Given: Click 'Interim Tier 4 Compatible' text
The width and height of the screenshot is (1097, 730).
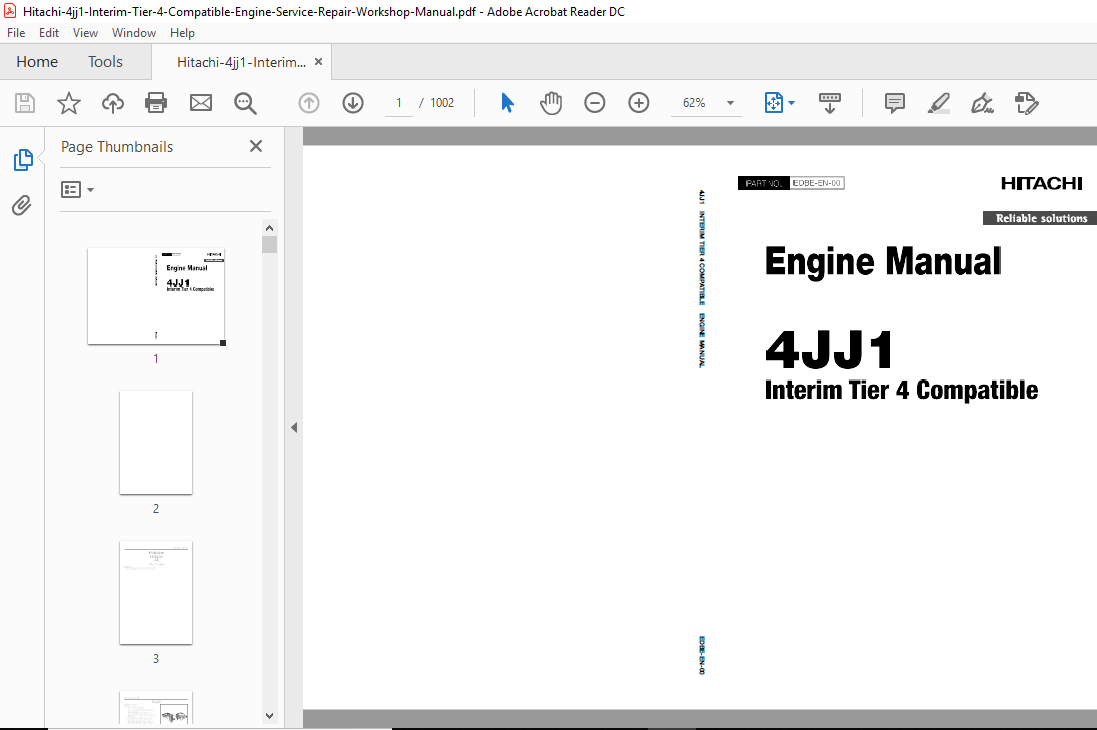Looking at the screenshot, I should click(x=901, y=390).
